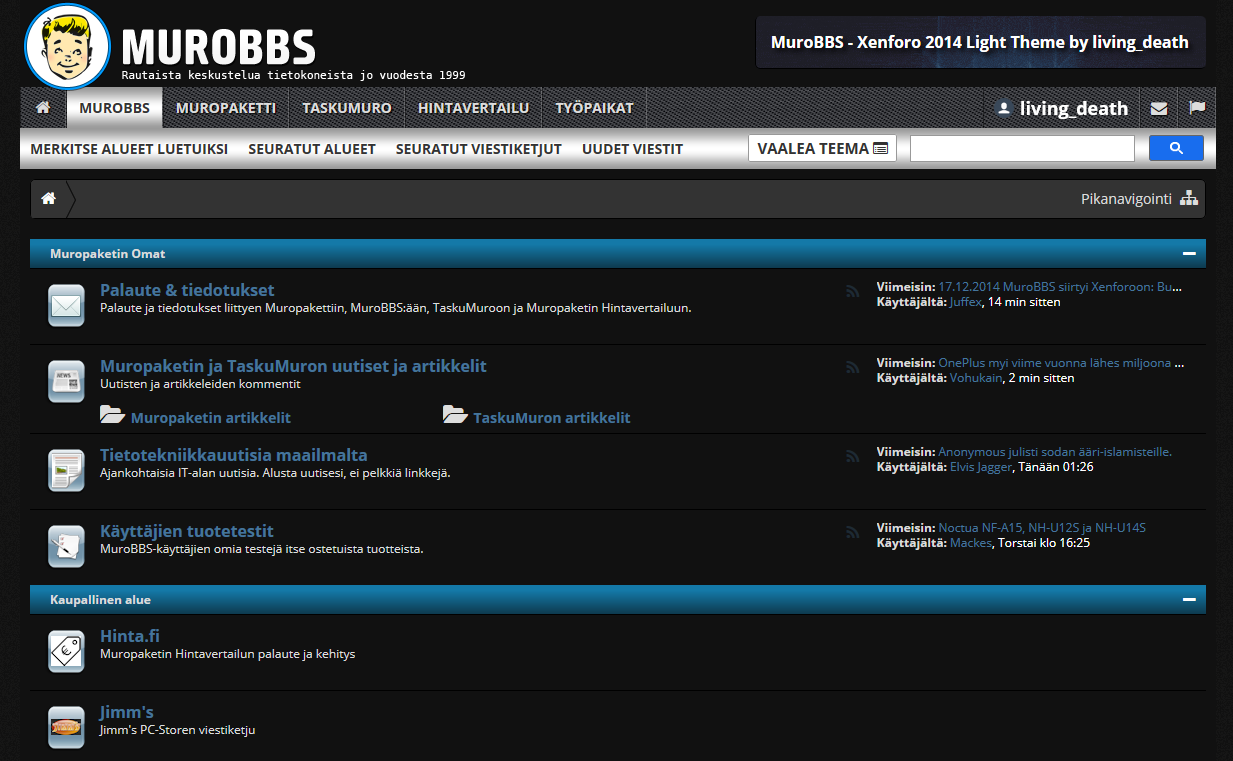Click the Muropaketin Omat category title
This screenshot has width=1233, height=761.
[x=108, y=254]
